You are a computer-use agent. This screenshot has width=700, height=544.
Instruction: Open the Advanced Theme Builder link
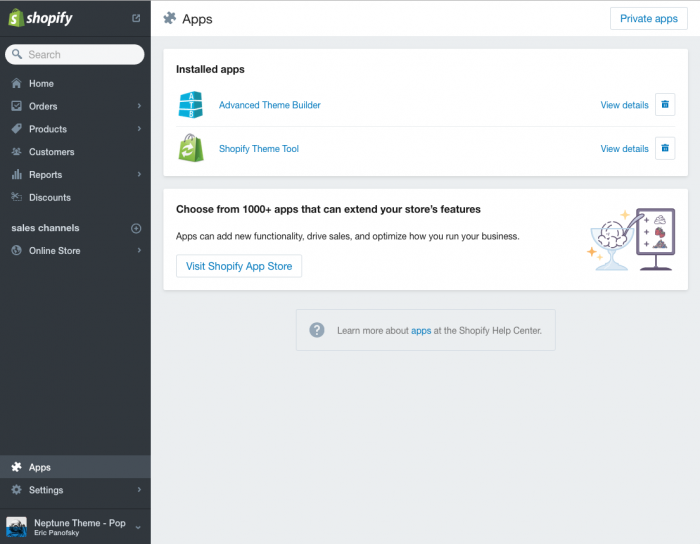270,105
